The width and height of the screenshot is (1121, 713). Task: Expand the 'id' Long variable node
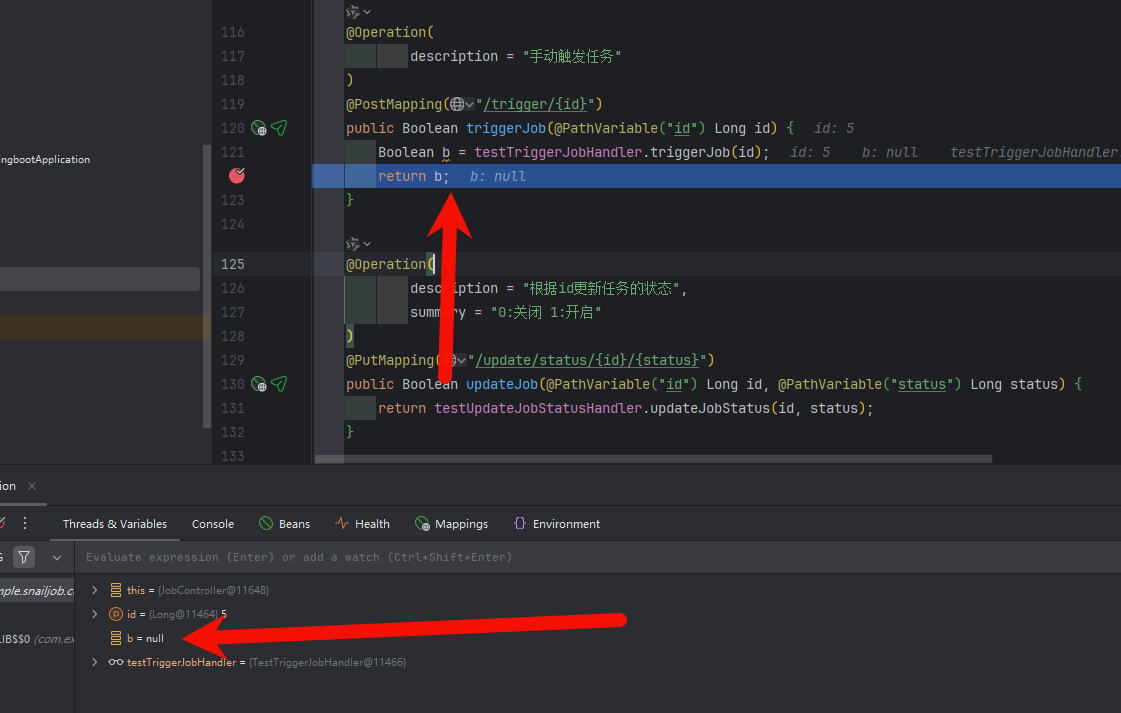[x=95, y=614]
